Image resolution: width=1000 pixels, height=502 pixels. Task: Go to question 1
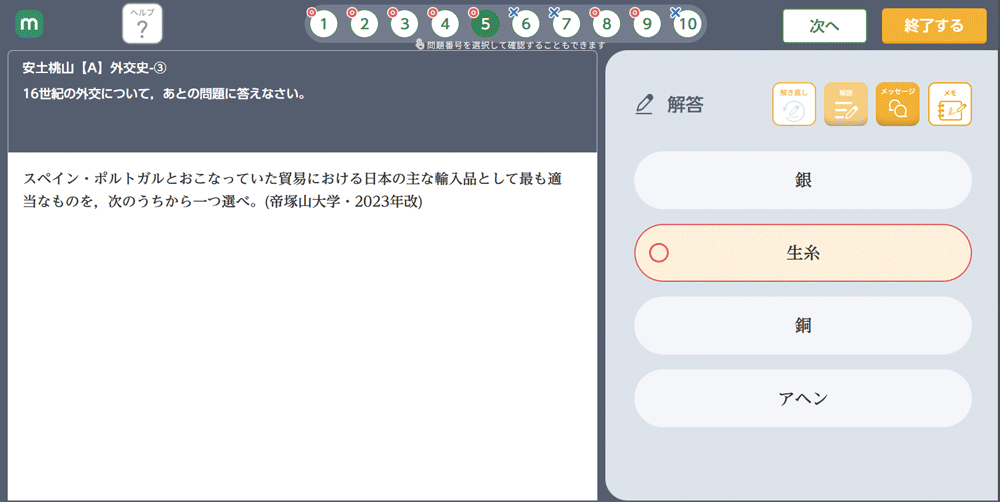click(324, 24)
